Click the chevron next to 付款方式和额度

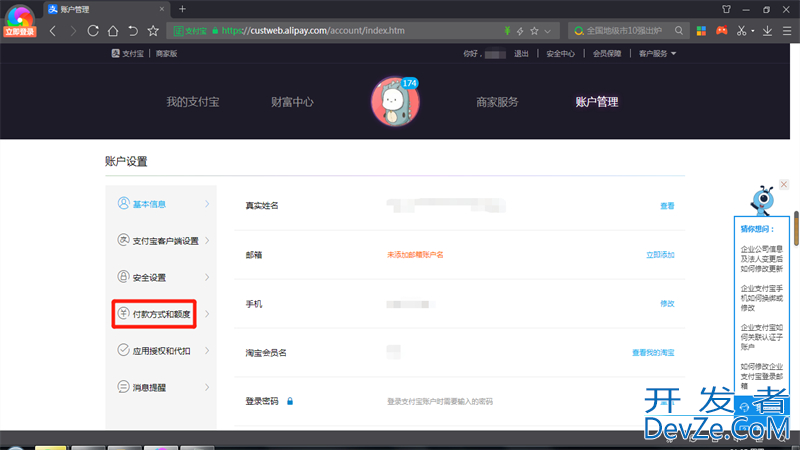coord(207,314)
